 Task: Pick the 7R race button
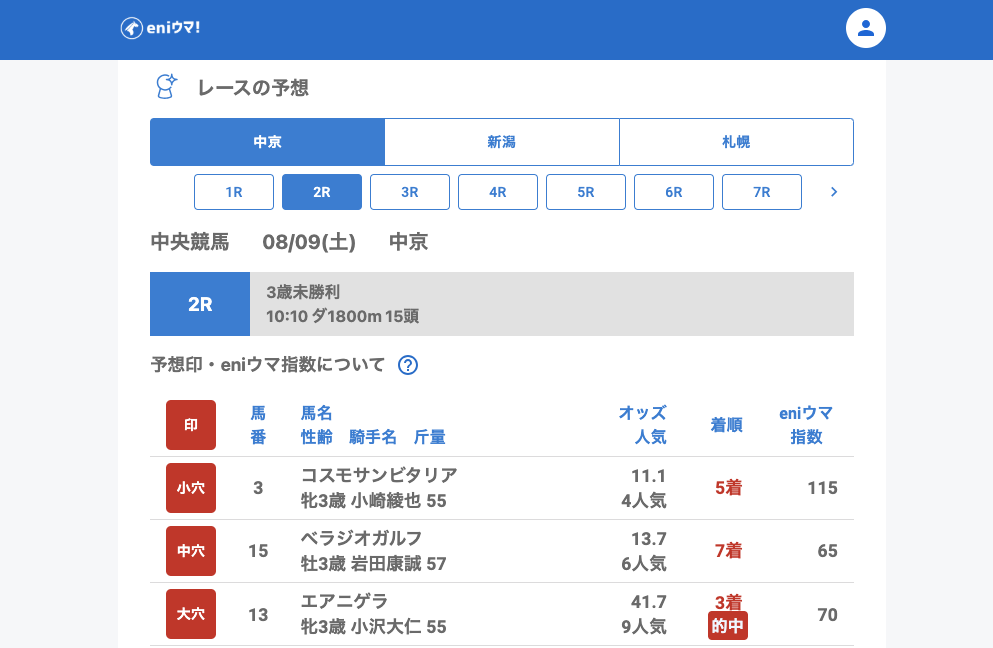762,192
